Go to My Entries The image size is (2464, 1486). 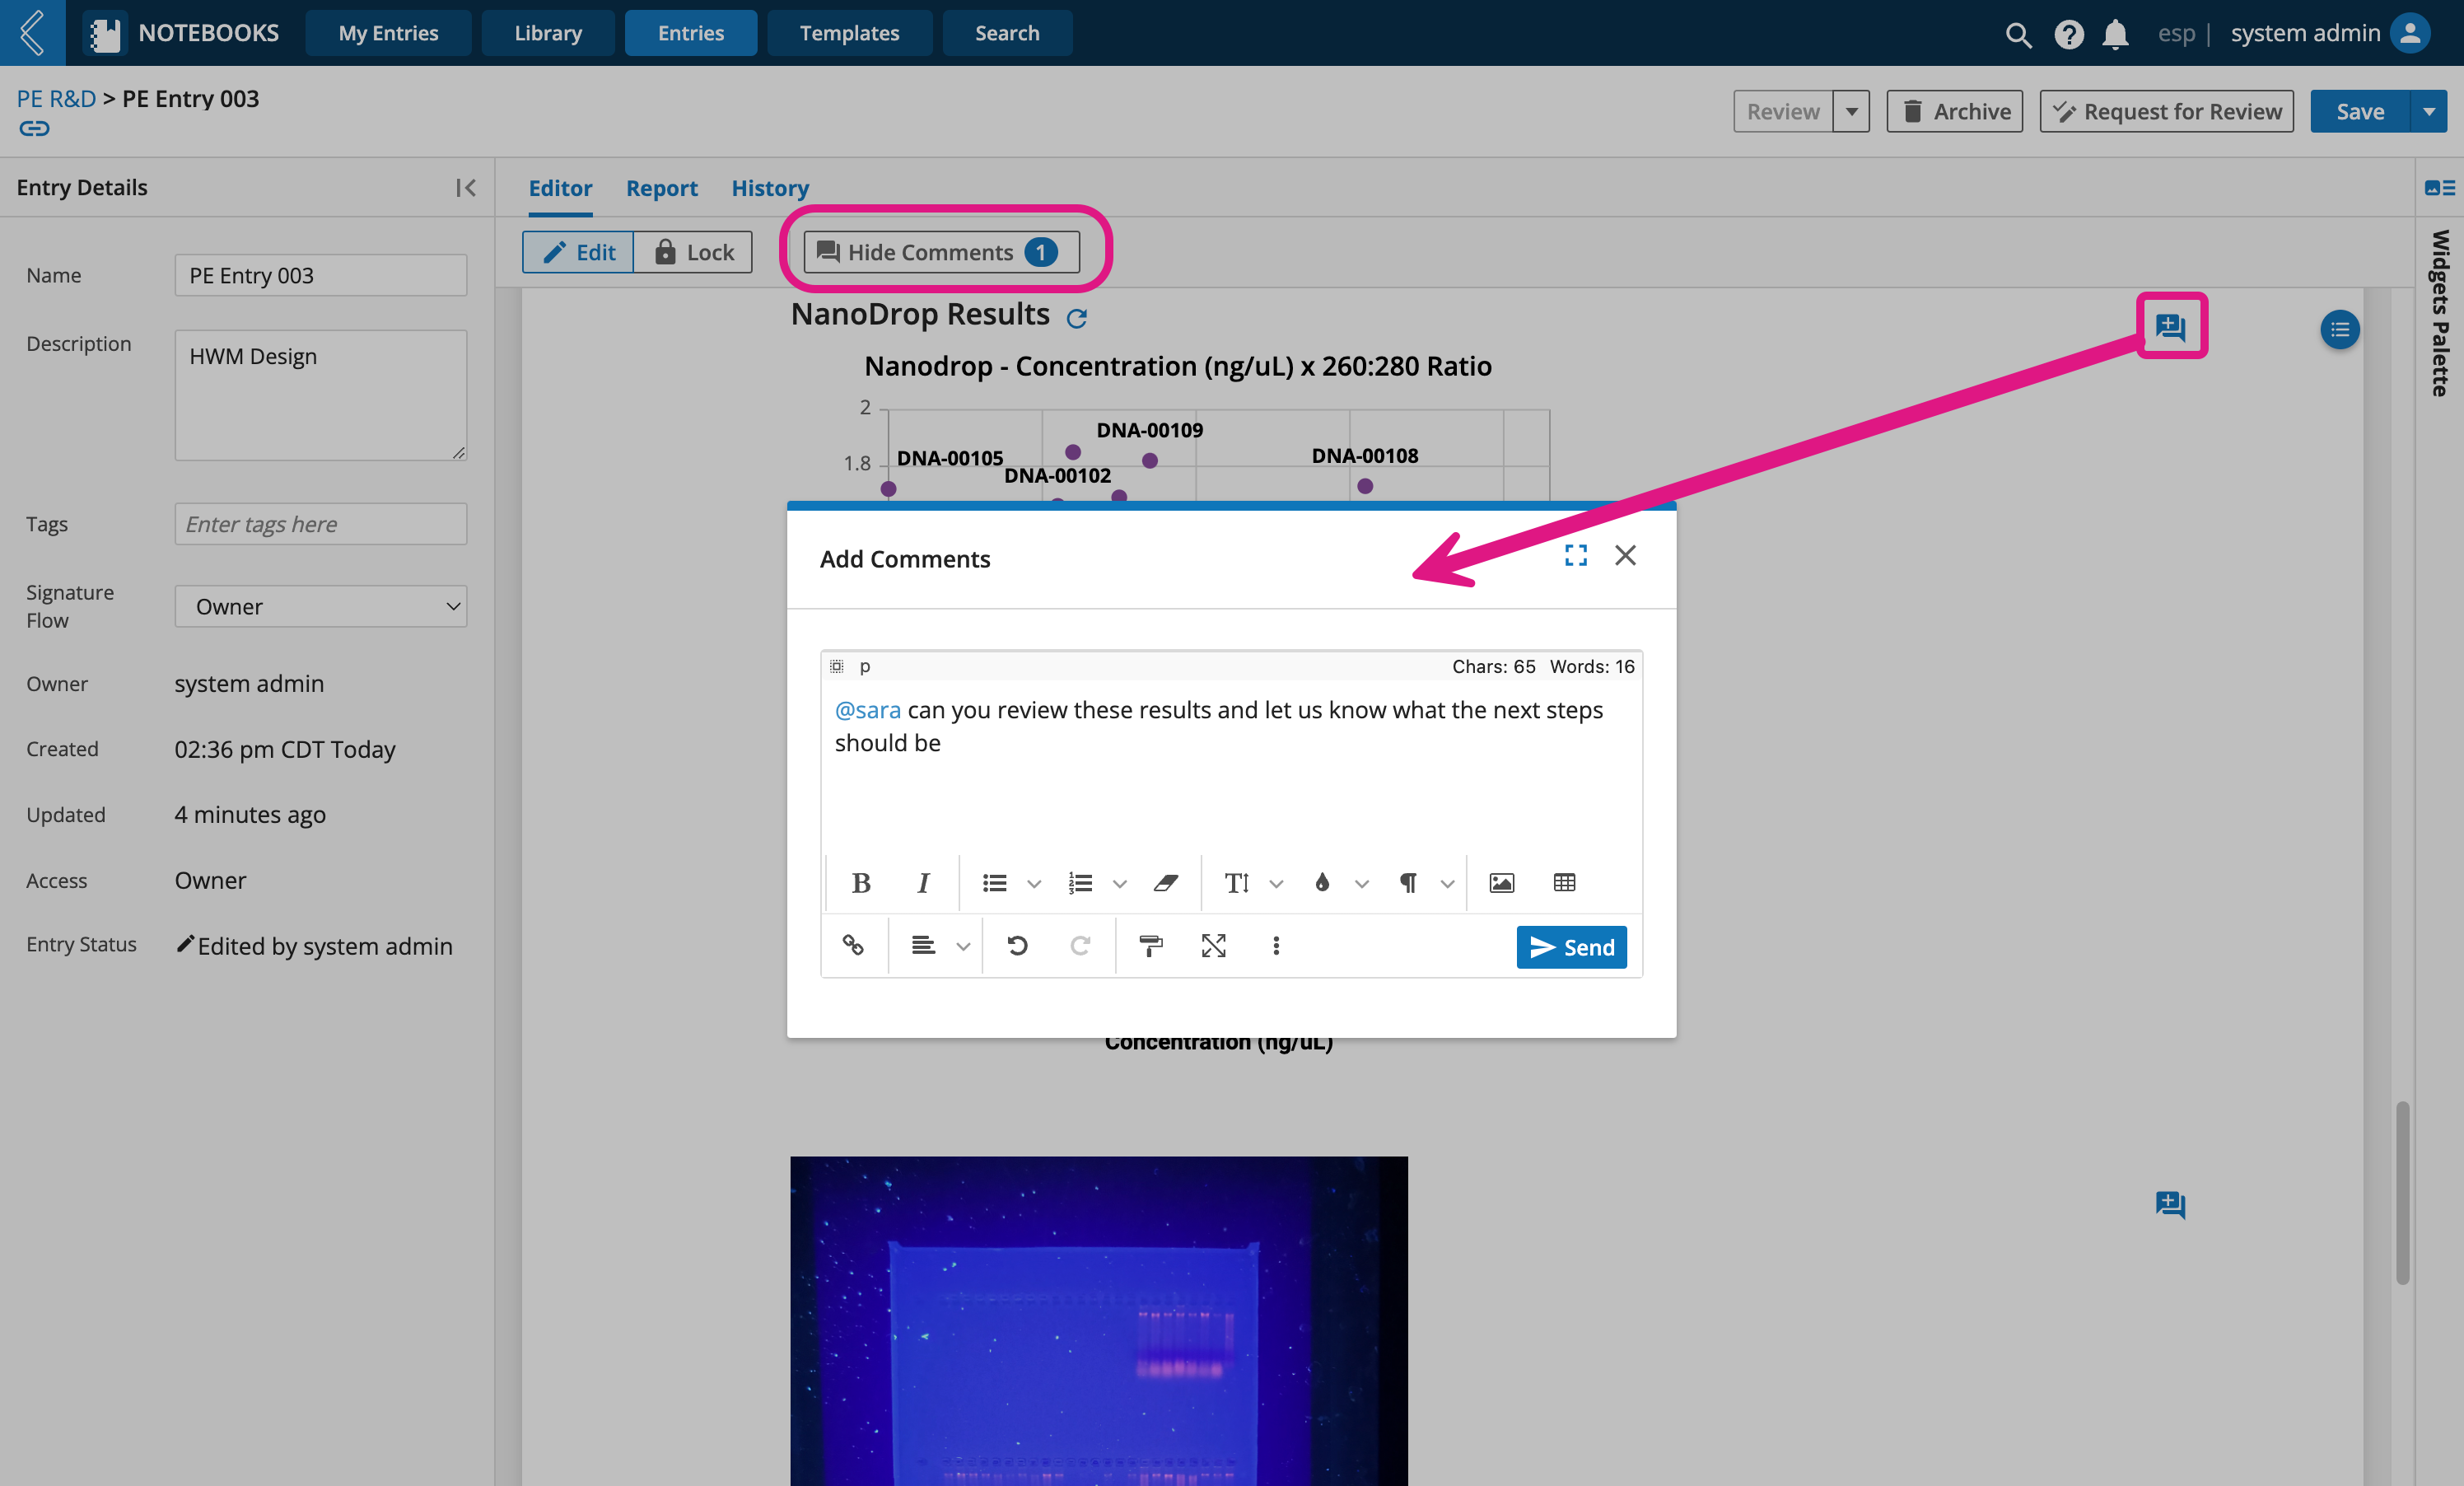coord(388,33)
